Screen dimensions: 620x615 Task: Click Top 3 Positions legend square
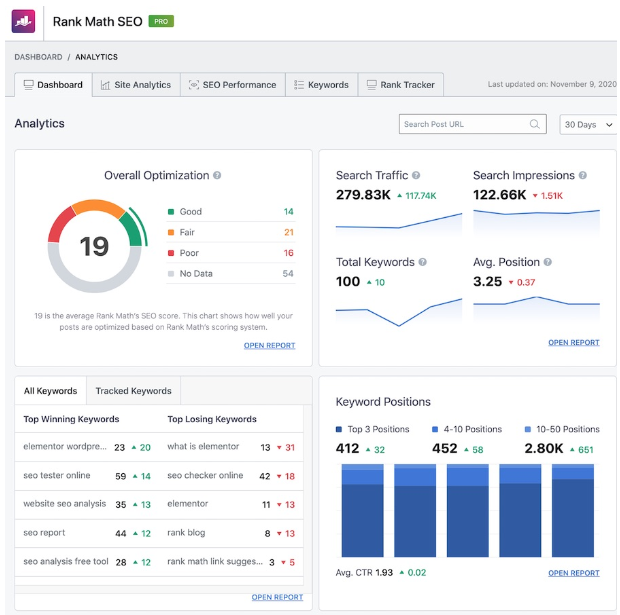[x=338, y=430]
